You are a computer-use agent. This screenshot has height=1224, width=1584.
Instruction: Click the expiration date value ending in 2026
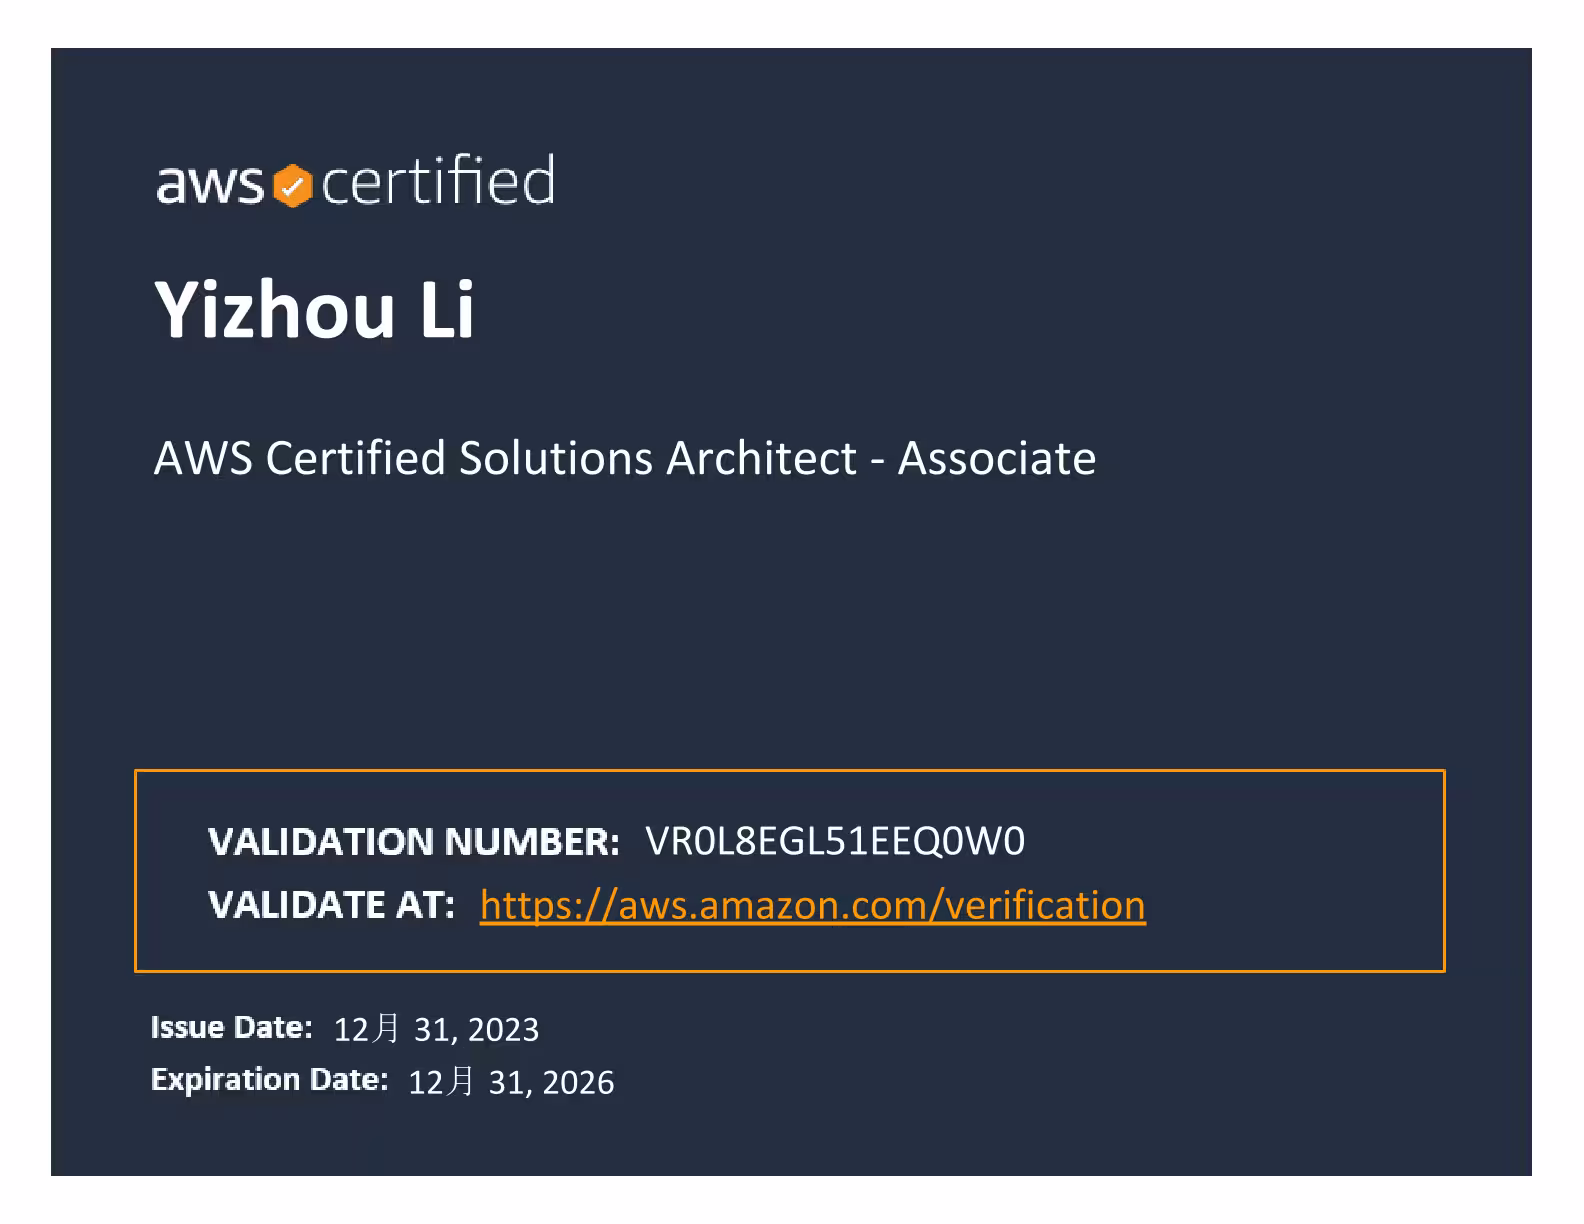coord(511,1082)
